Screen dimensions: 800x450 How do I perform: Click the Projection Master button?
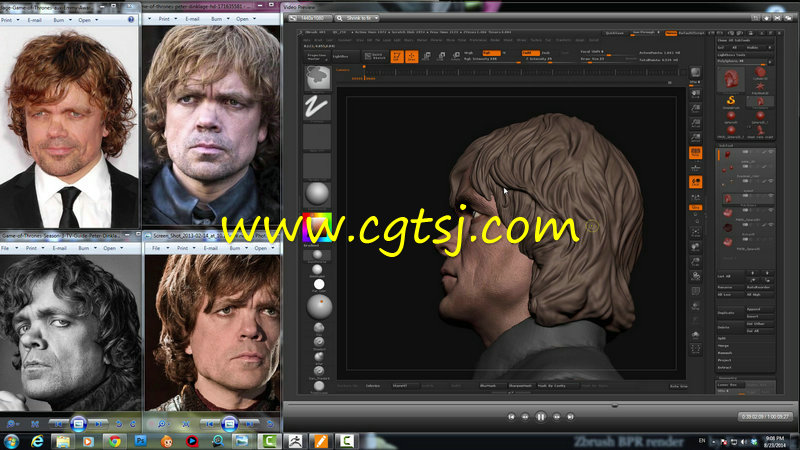point(317,56)
